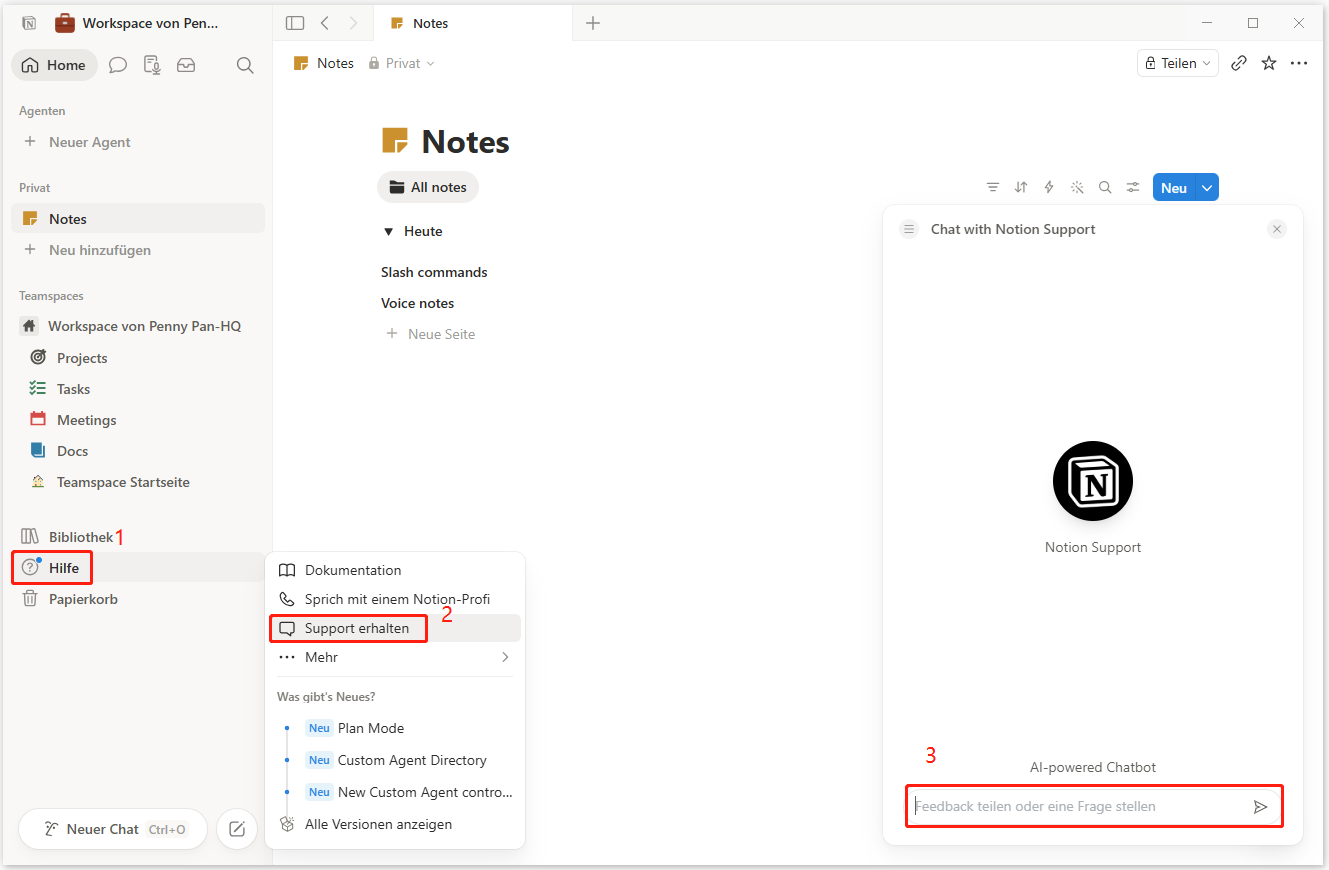Open the 'Voice notes' note
This screenshot has width=1329, height=870.
point(417,303)
